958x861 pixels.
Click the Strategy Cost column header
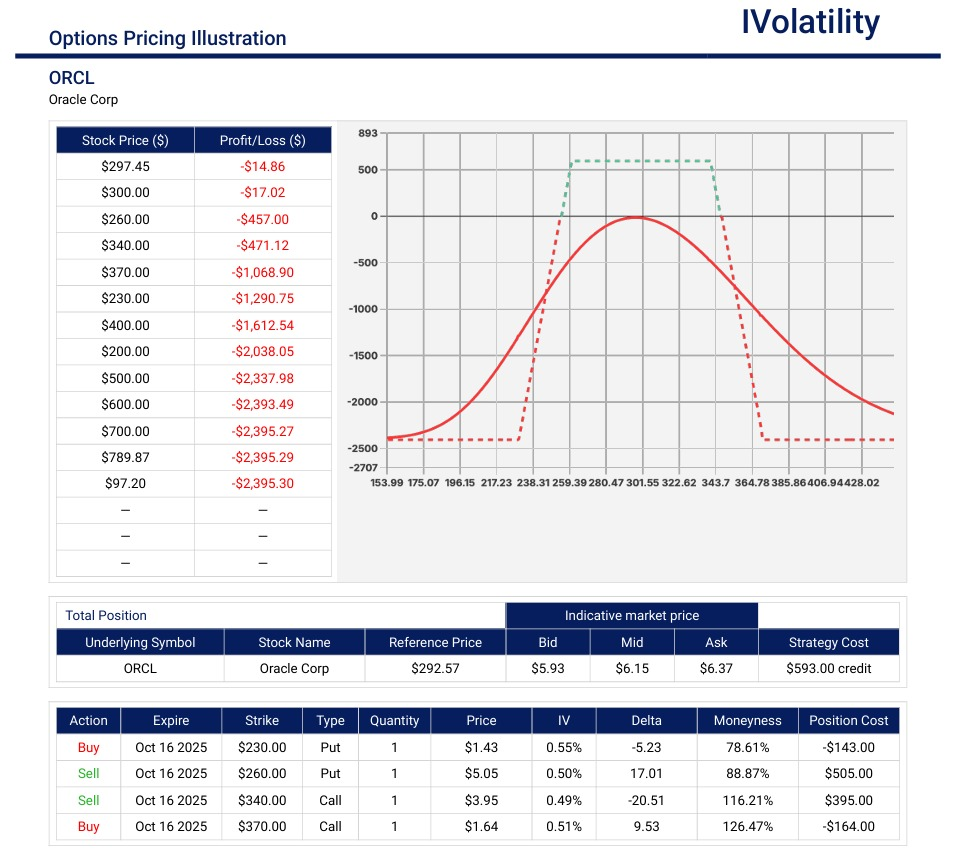(828, 643)
